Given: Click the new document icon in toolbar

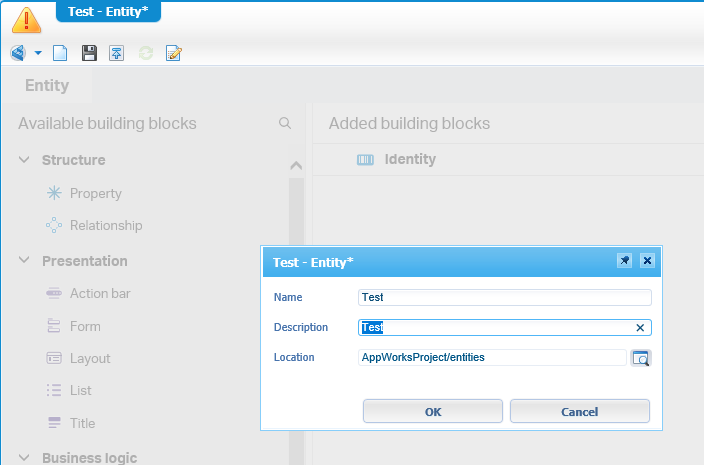Looking at the screenshot, I should (60, 53).
